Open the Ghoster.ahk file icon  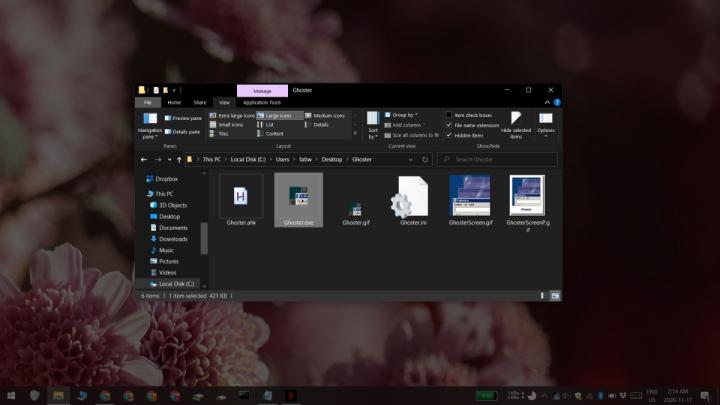point(241,196)
